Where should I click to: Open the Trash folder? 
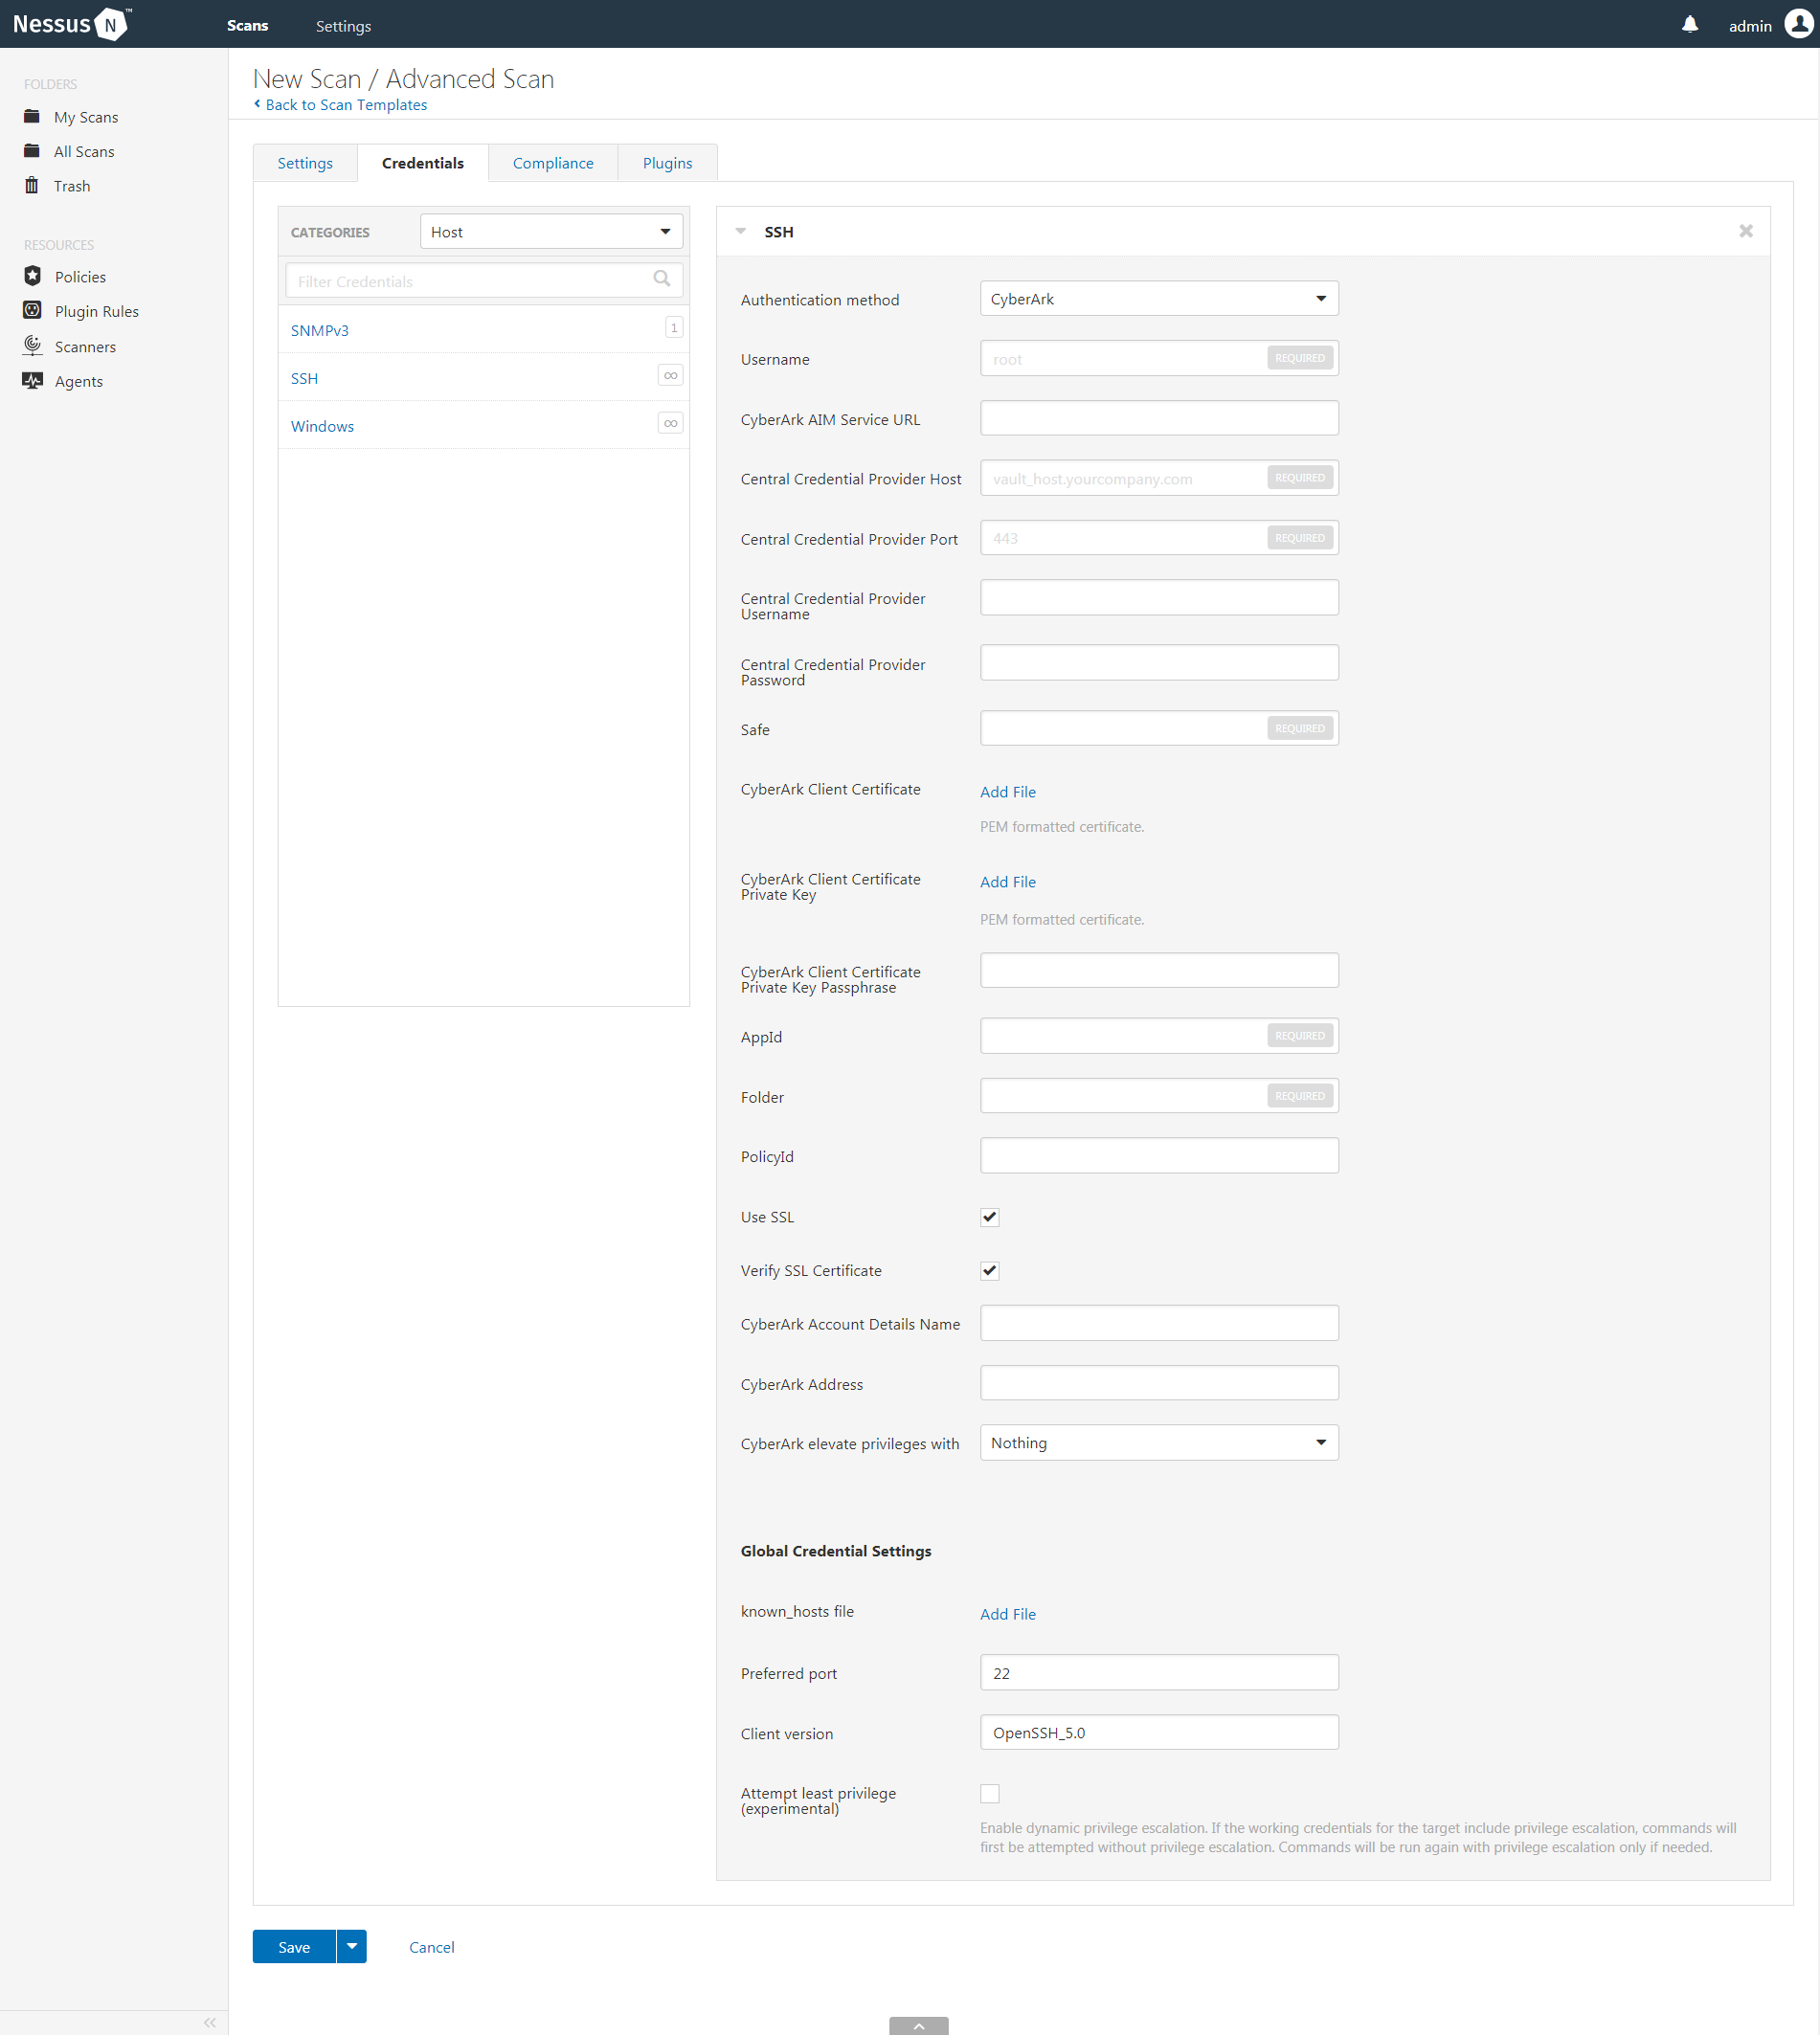click(71, 186)
